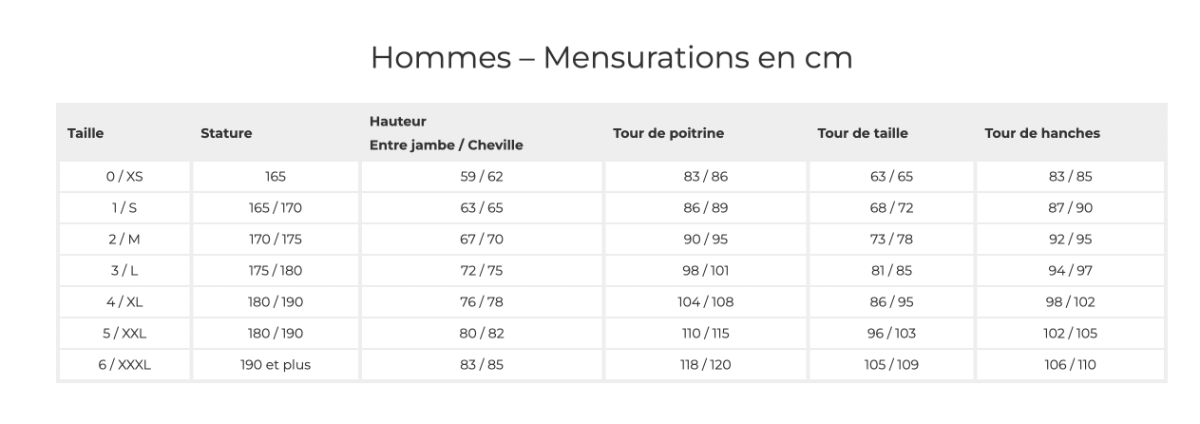1200x424 pixels.
Task: Click the 59 / 62 leg height cell
Action: pyautogui.click(x=481, y=177)
